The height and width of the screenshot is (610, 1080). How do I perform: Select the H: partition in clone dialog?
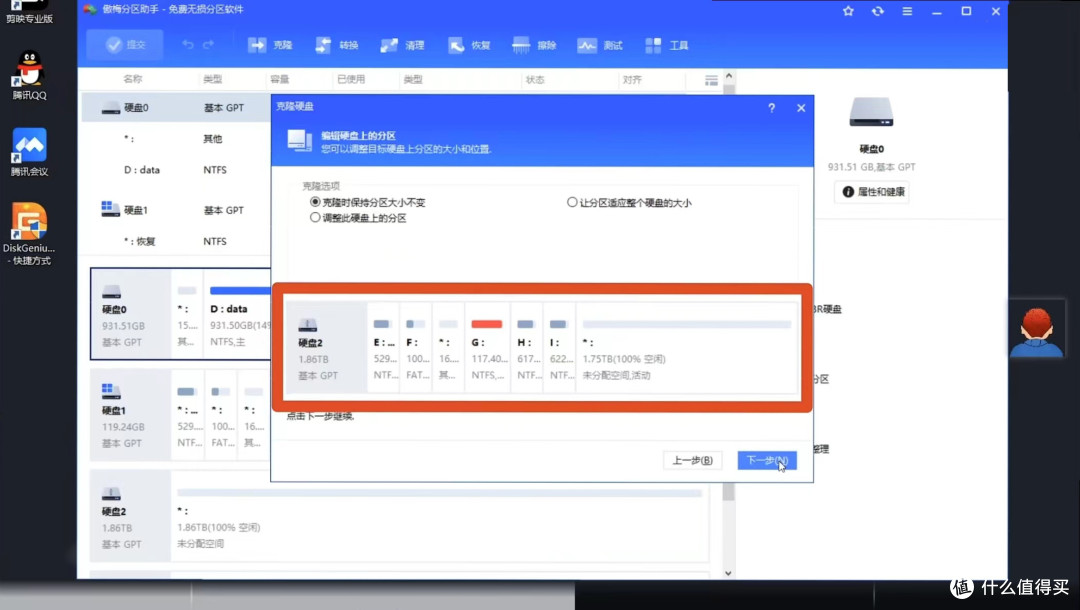[527, 347]
